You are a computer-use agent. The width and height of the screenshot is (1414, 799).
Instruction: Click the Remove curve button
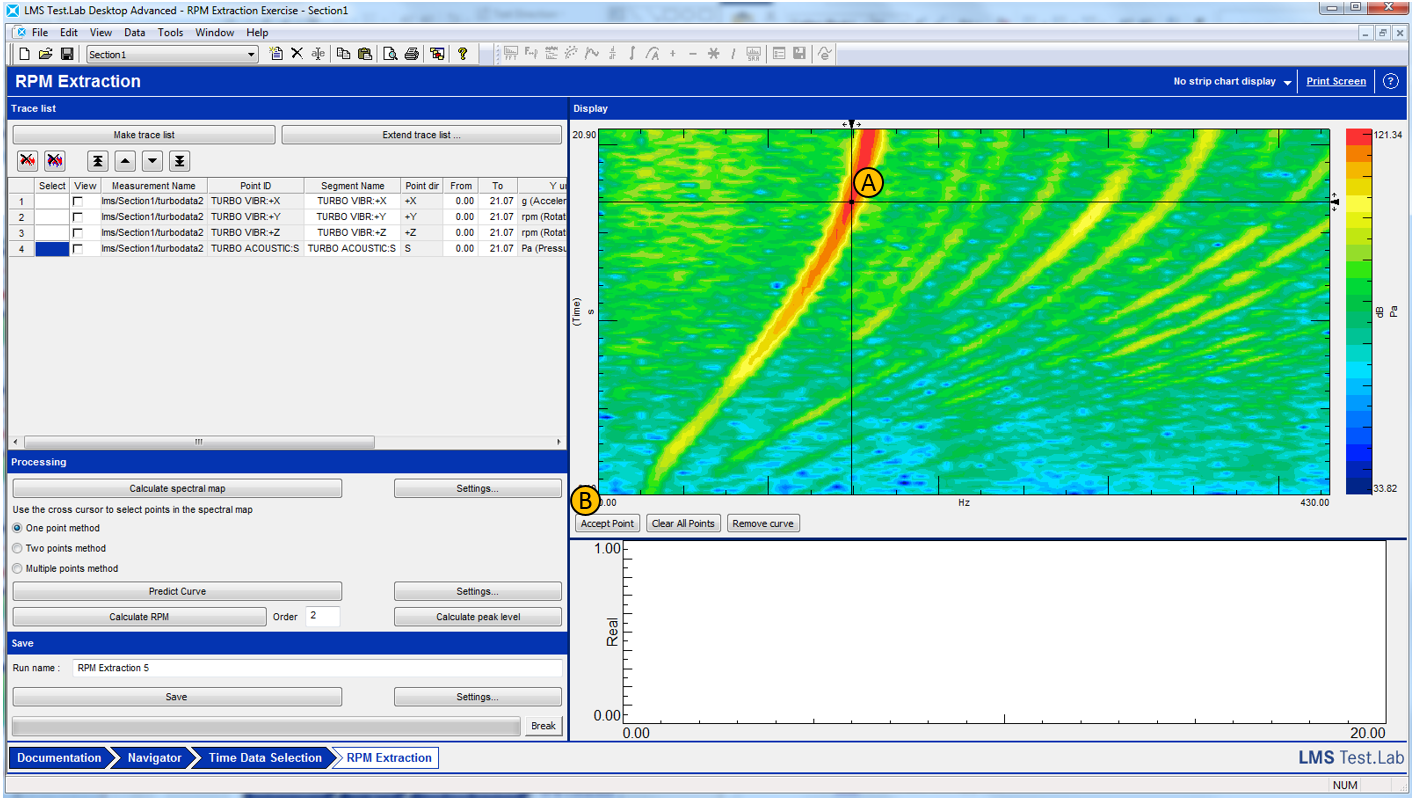(763, 523)
